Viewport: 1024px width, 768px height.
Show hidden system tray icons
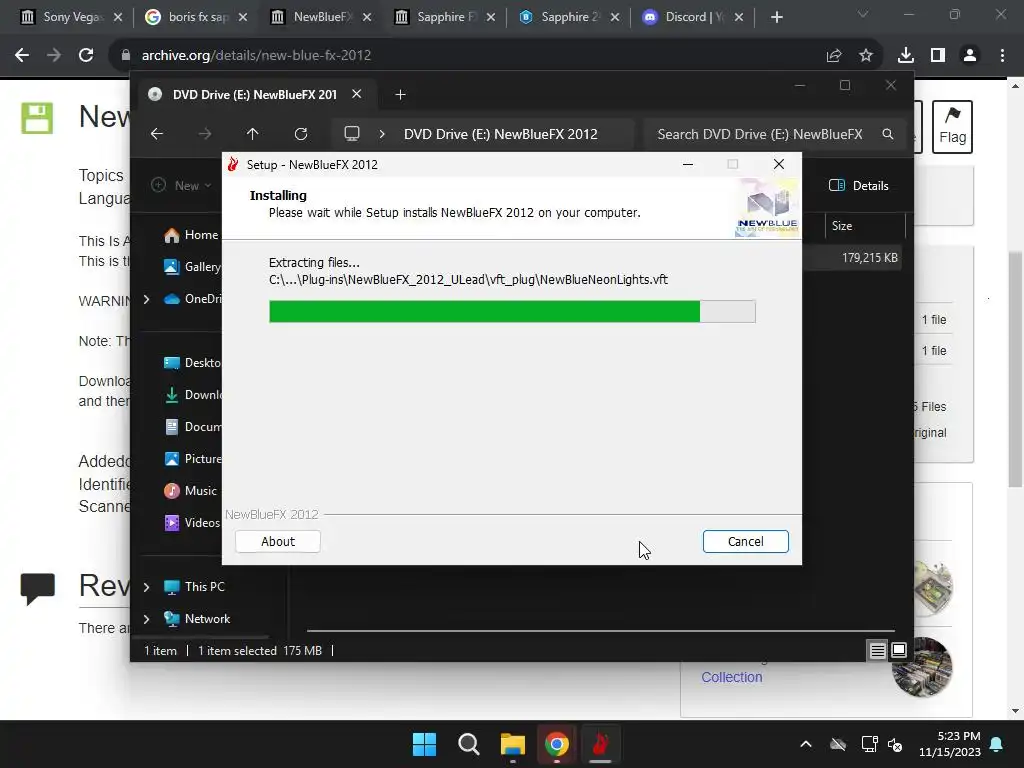point(806,744)
